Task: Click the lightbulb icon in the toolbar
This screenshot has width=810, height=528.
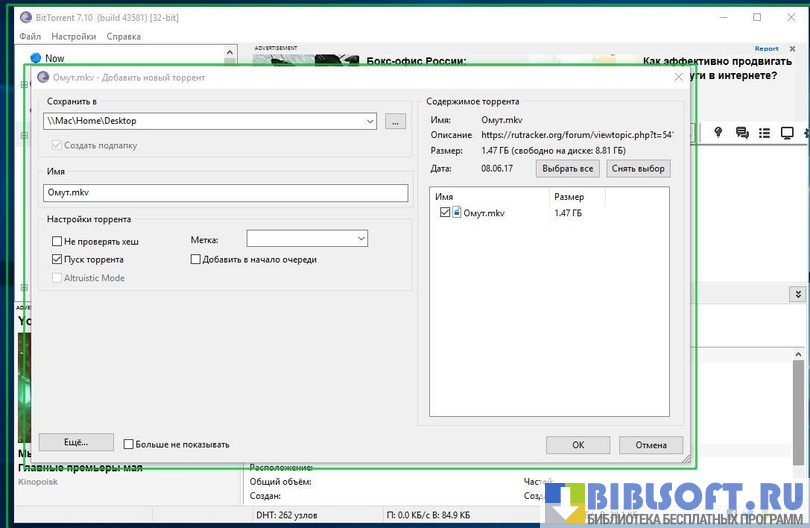Action: (718, 133)
